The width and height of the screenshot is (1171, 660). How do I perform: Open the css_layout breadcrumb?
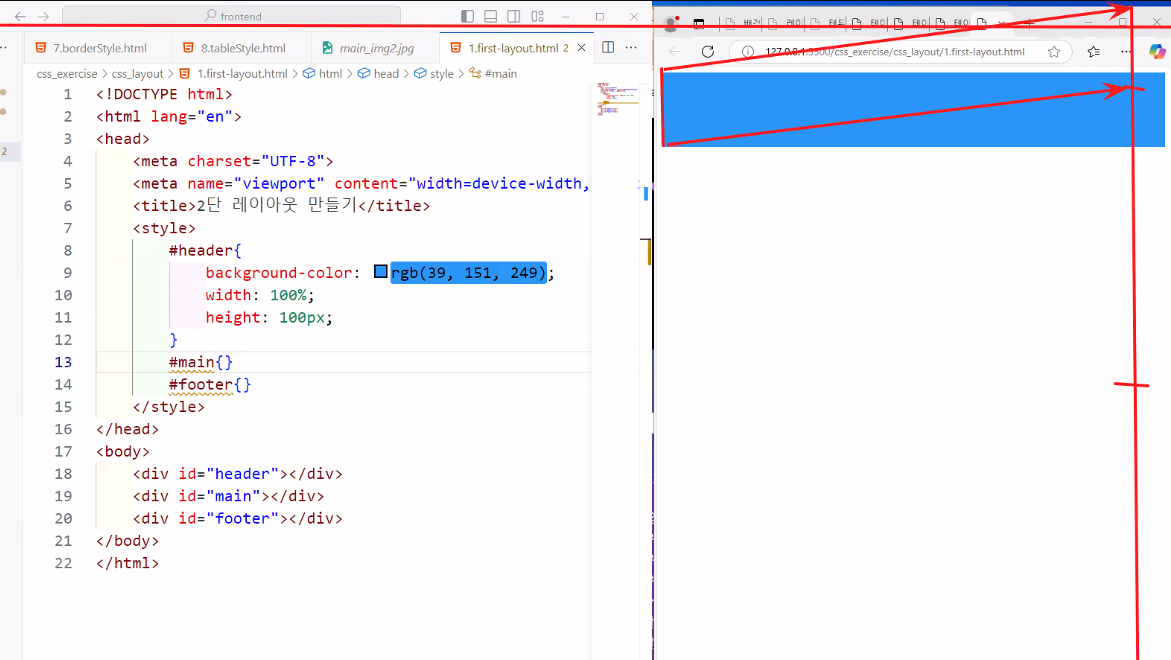click(x=137, y=73)
